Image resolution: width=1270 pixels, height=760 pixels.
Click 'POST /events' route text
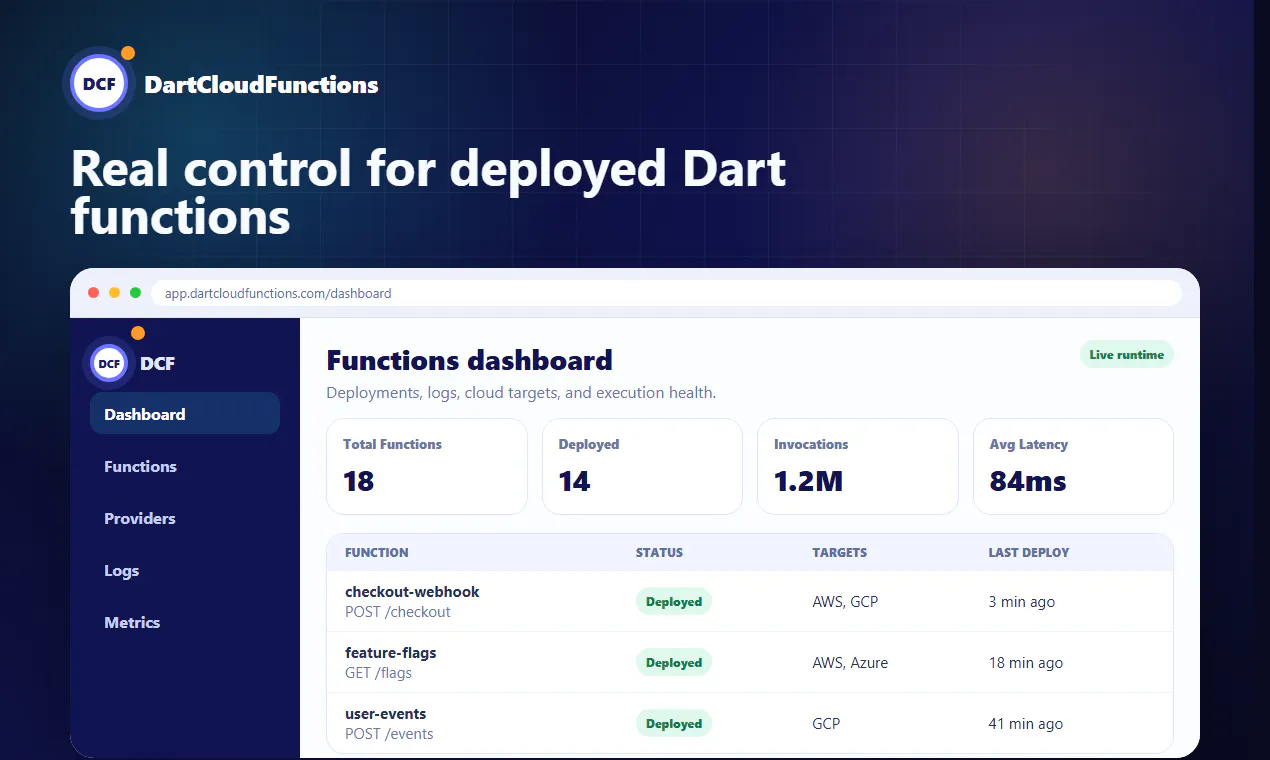(x=389, y=734)
